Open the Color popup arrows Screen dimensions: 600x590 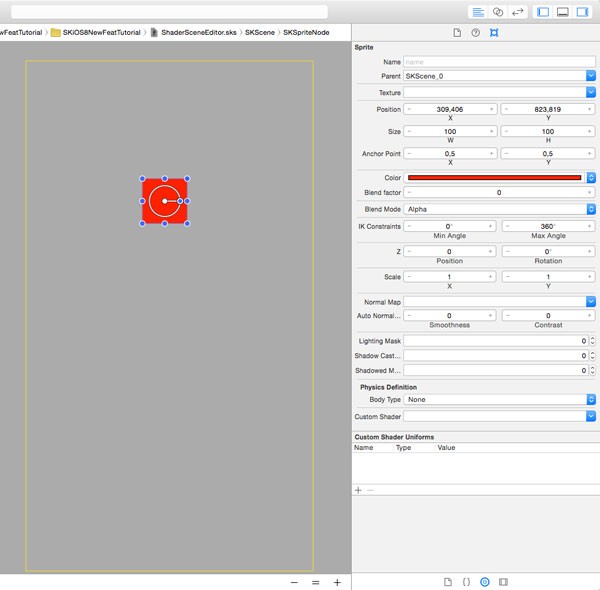(x=590, y=178)
